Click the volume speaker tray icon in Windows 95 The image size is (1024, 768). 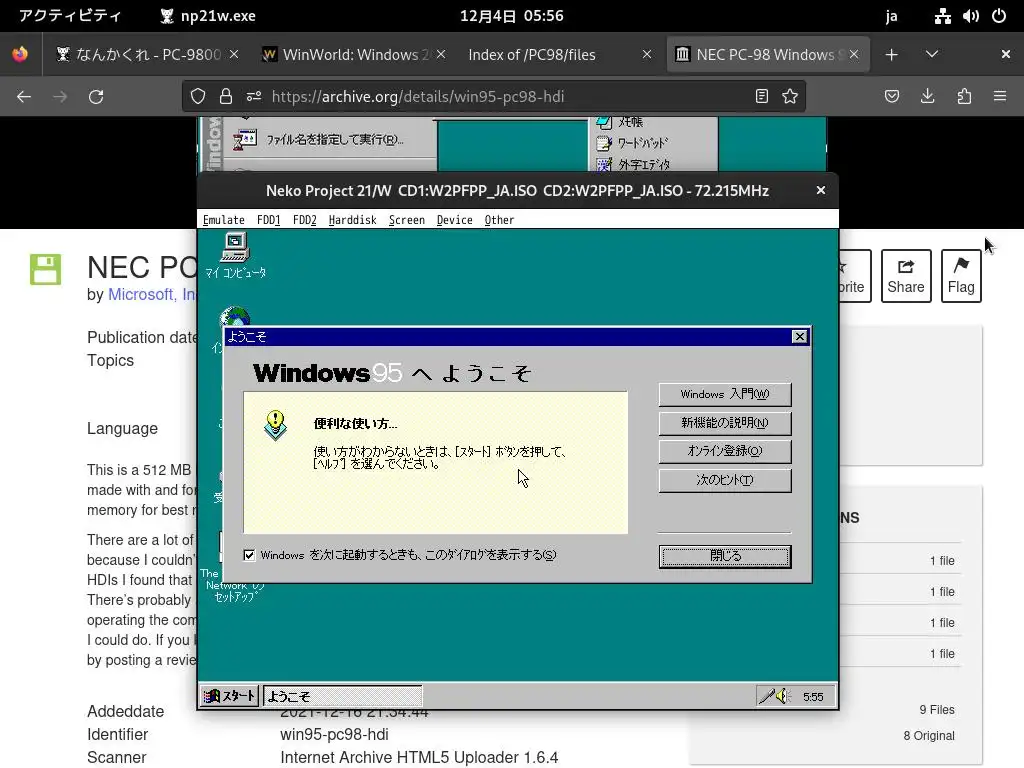click(x=783, y=696)
